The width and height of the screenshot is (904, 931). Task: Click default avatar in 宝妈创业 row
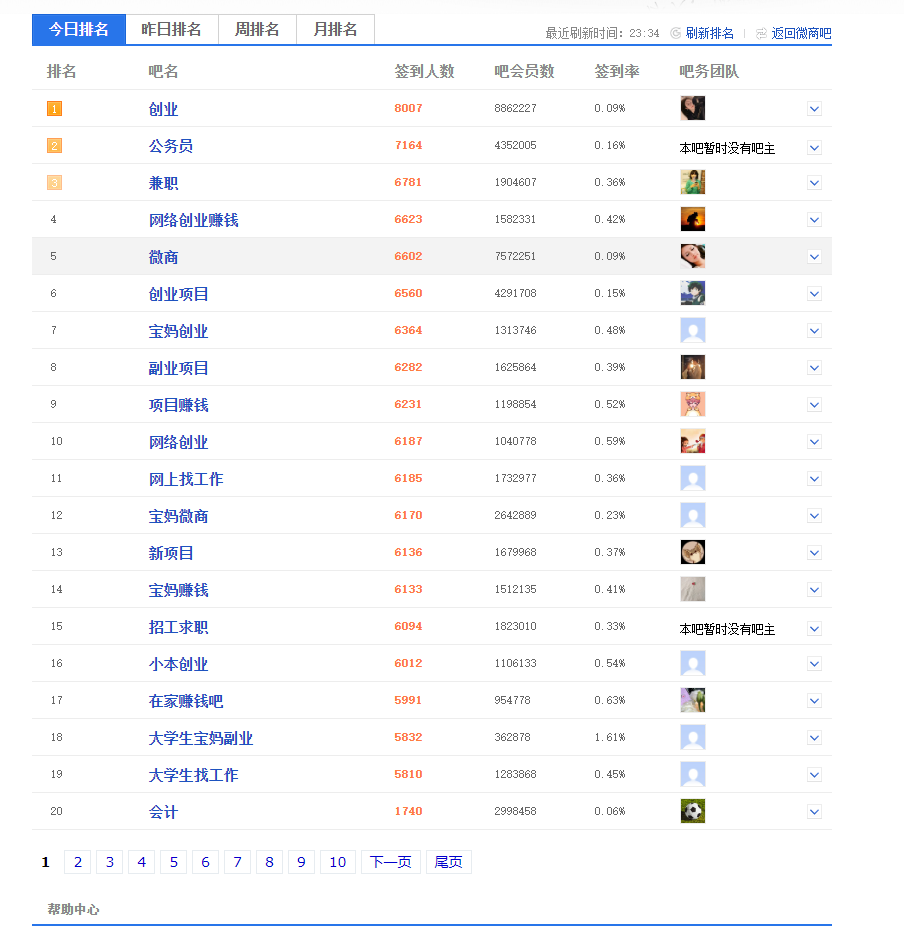[x=692, y=330]
